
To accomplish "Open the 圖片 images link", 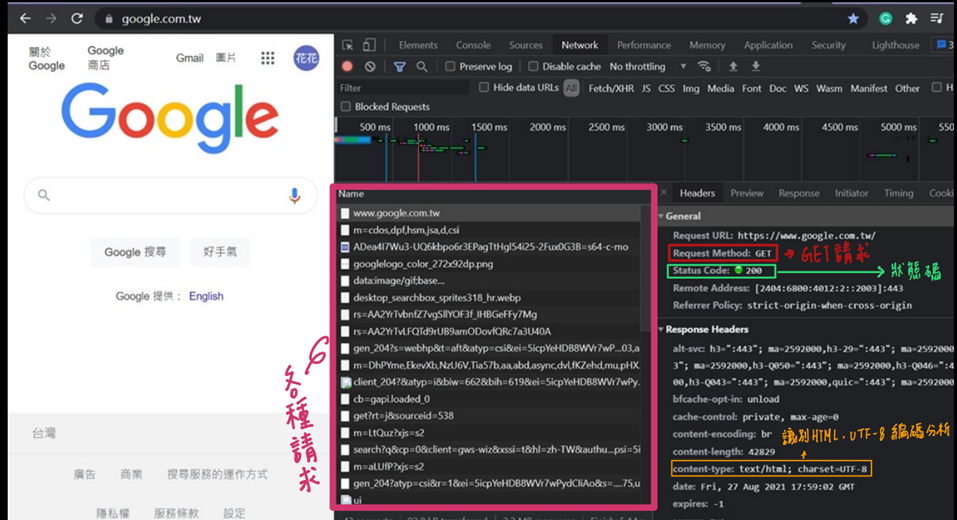I will pos(226,58).
